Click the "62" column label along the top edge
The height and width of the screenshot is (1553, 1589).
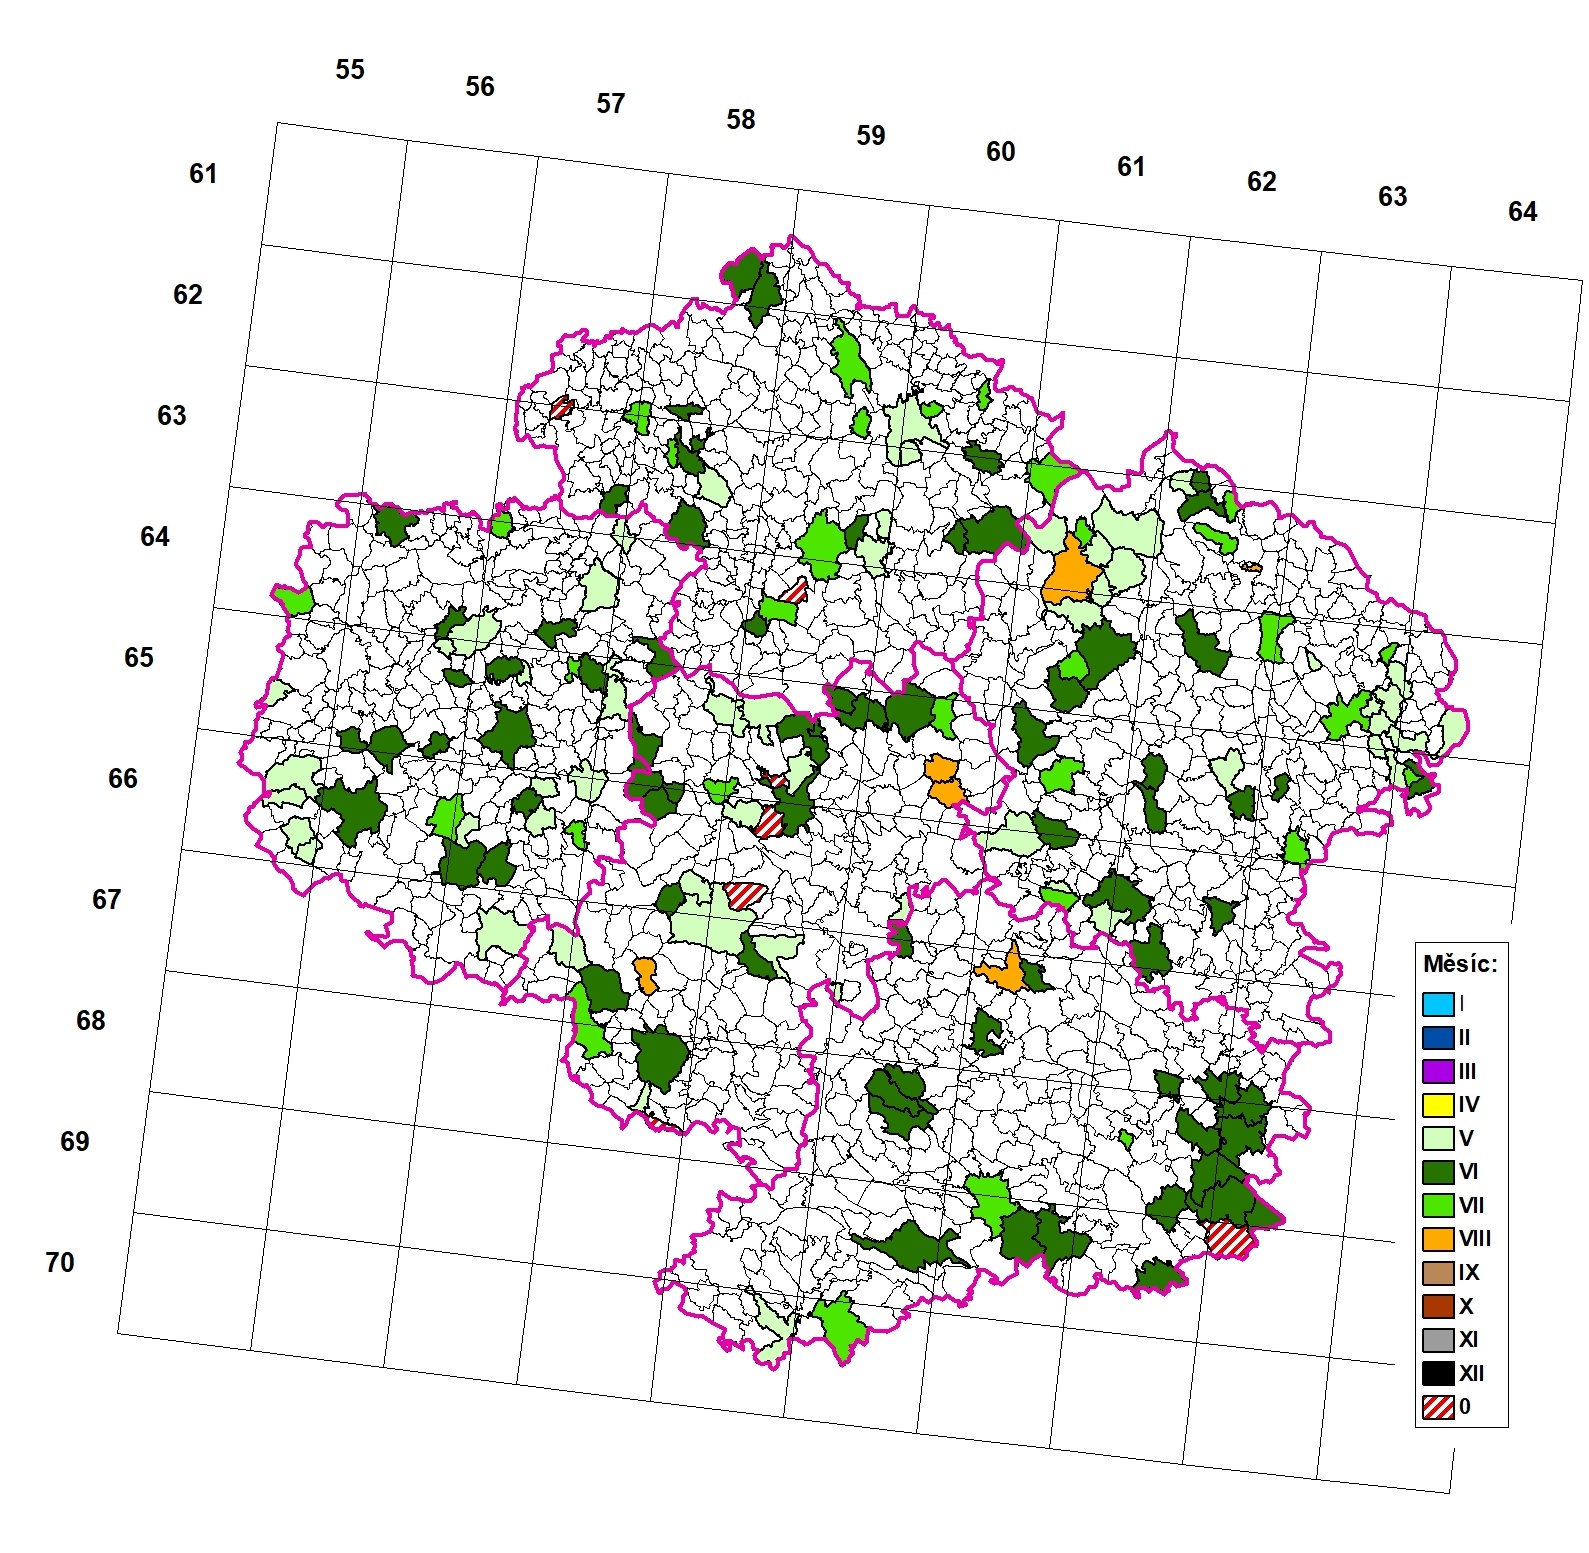[1262, 182]
